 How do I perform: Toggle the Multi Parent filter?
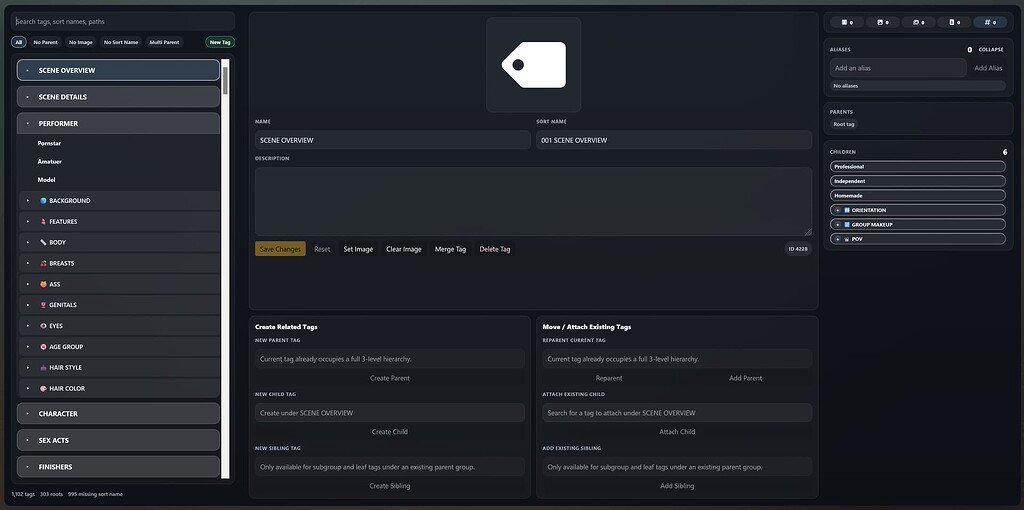[x=164, y=42]
